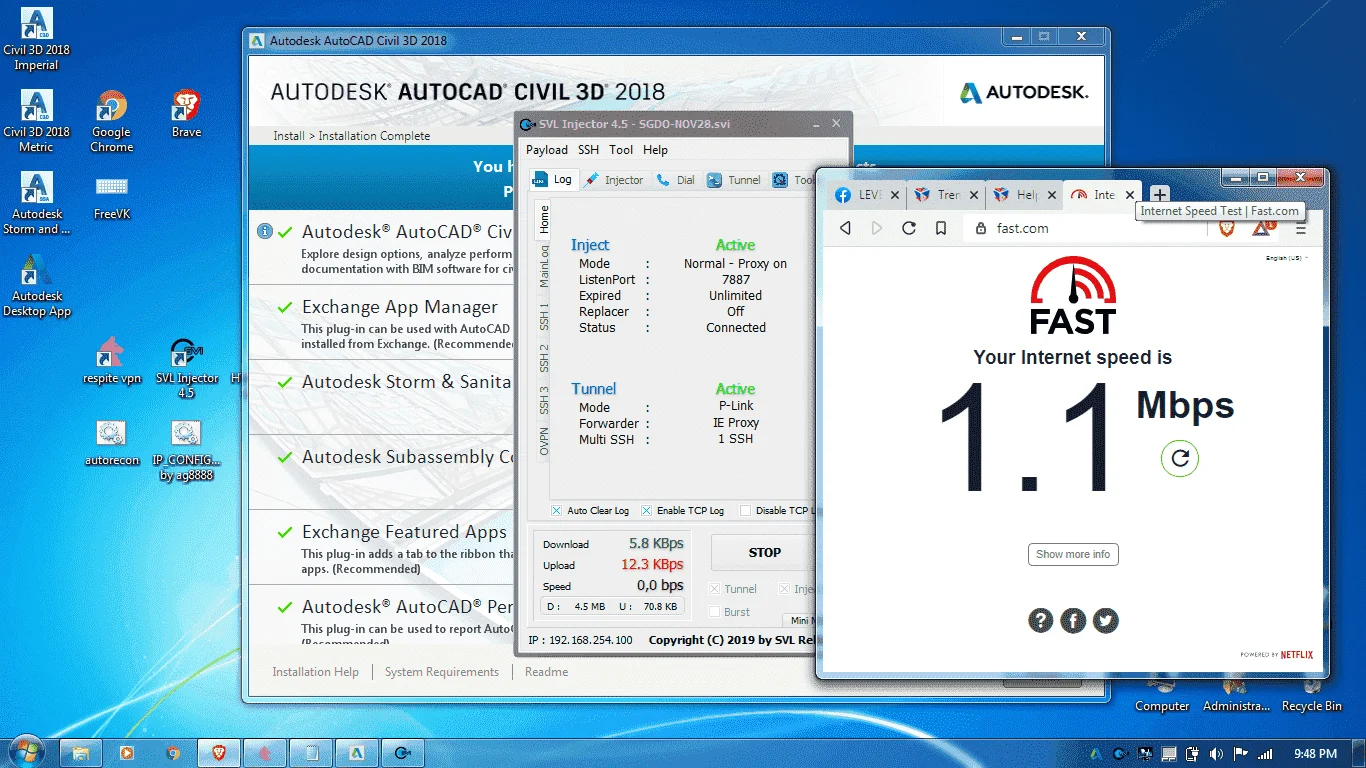This screenshot has width=1366, height=768.
Task: Click the info icon beside Autodesk AutoCAD Civil
Action: click(x=265, y=231)
